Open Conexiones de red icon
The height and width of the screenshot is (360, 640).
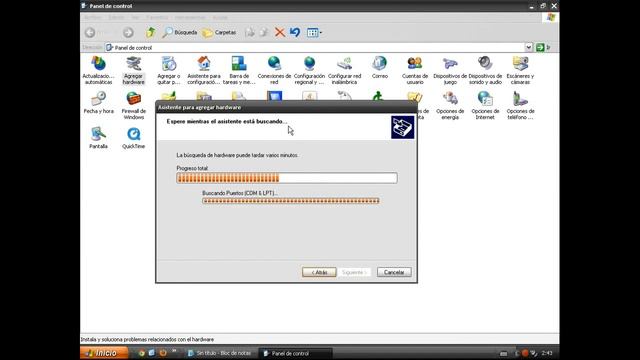pyautogui.click(x=274, y=70)
